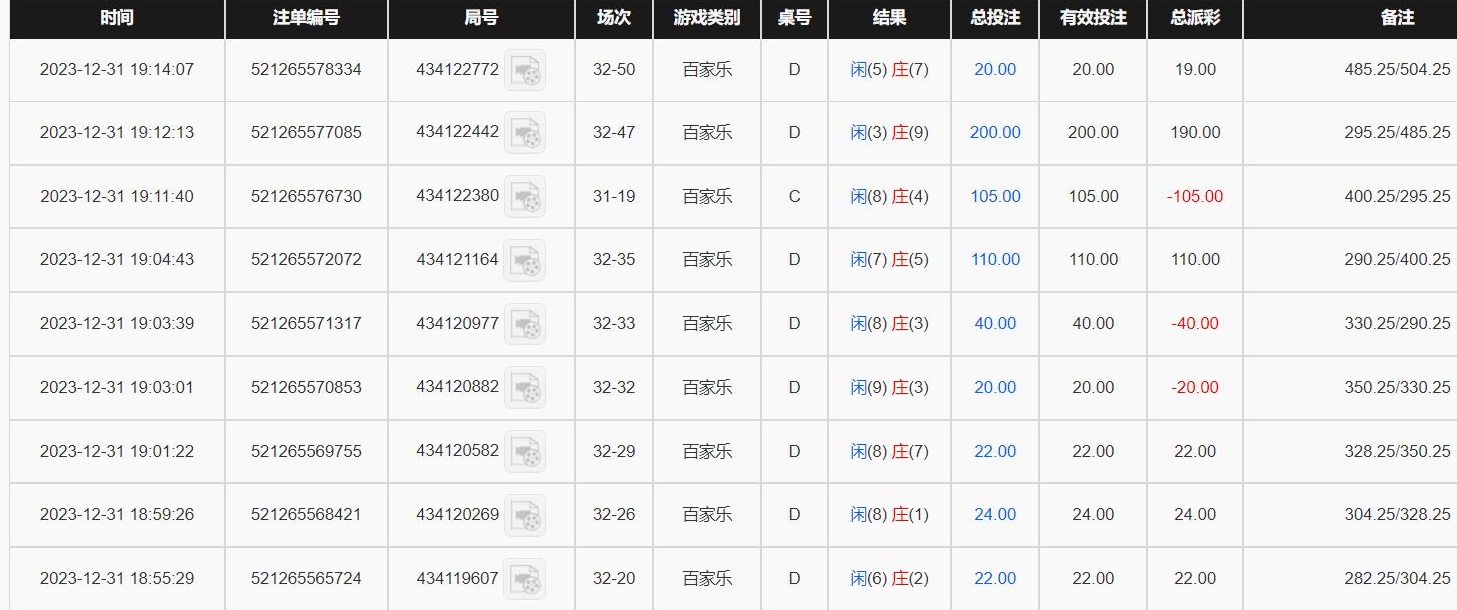Image resolution: width=1457 pixels, height=610 pixels.
Task: Open the 110.00 total bet link
Action: [995, 259]
